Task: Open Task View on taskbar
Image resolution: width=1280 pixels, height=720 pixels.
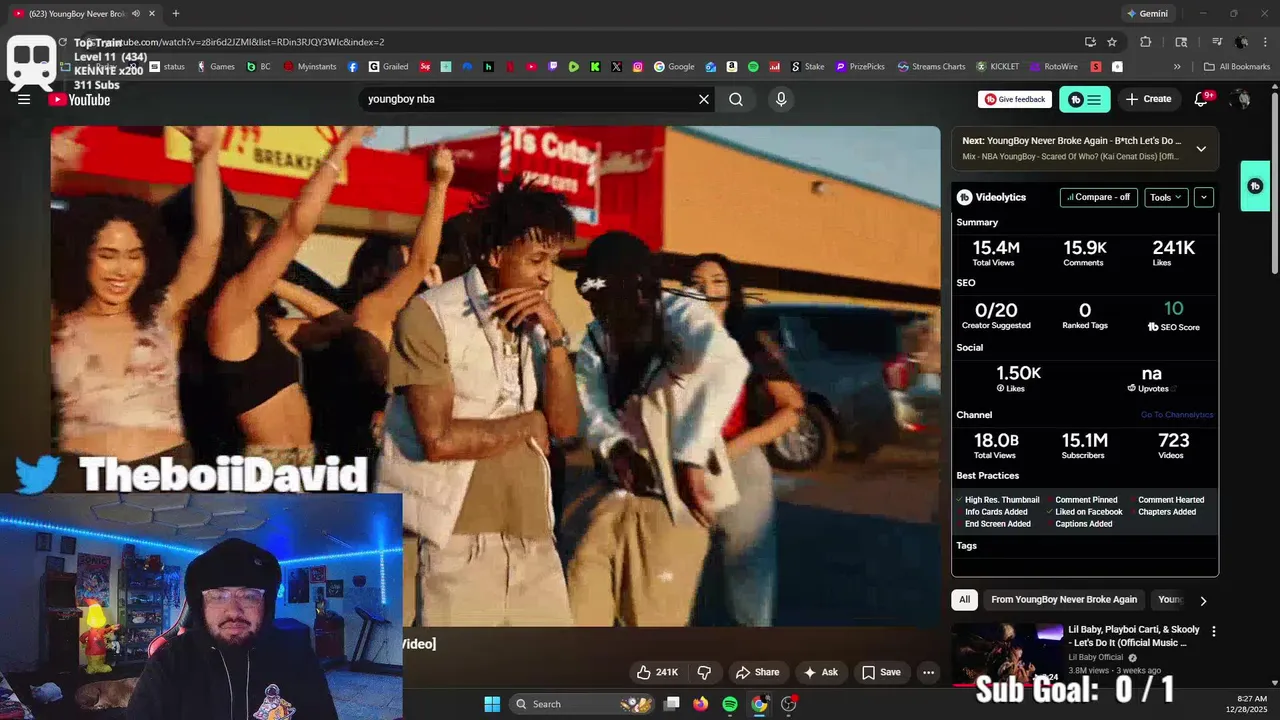Action: [672, 704]
